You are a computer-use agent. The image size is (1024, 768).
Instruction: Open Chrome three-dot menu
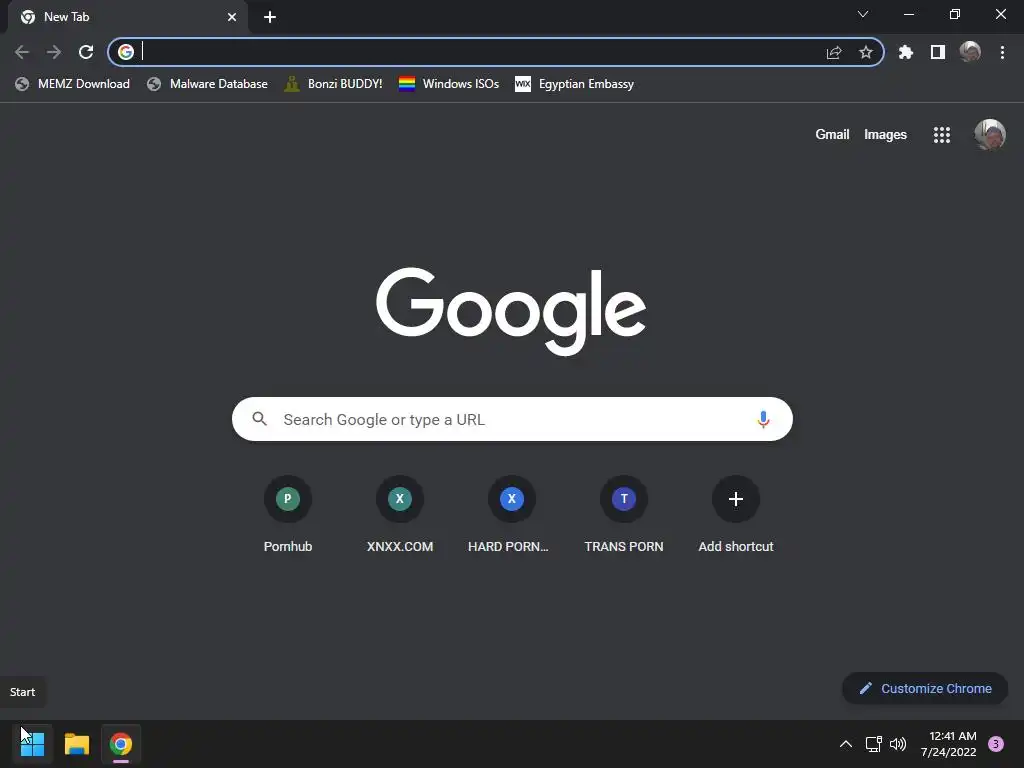(1002, 52)
